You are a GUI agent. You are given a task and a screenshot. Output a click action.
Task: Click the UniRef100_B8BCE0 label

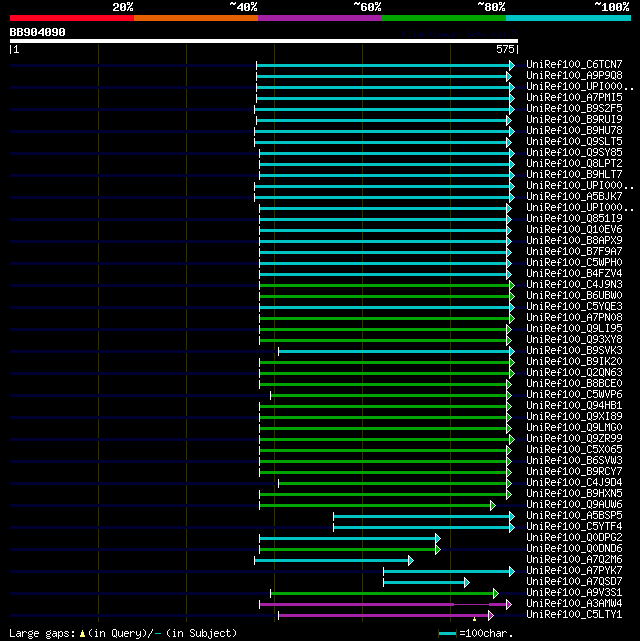click(x=574, y=383)
